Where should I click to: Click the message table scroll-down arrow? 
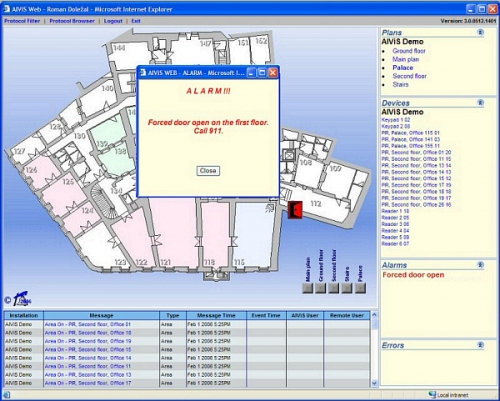pyautogui.click(x=374, y=383)
